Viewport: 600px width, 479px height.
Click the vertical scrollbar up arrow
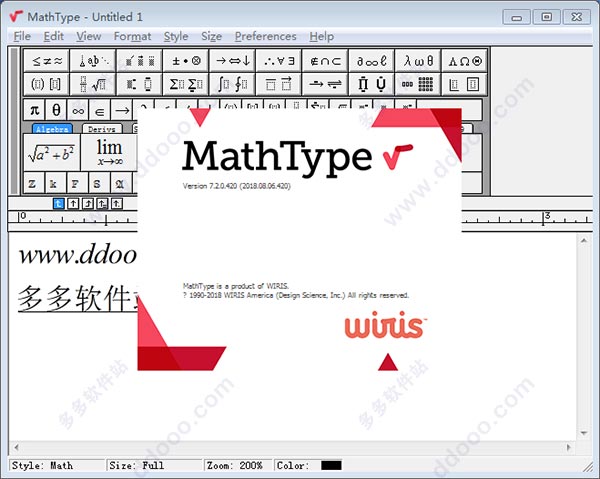[x=584, y=240]
